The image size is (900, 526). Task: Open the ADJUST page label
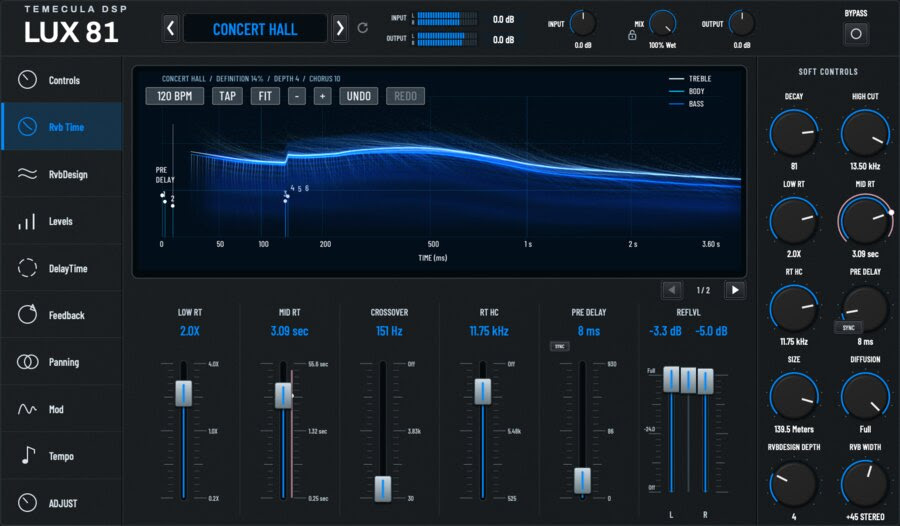[63, 504]
